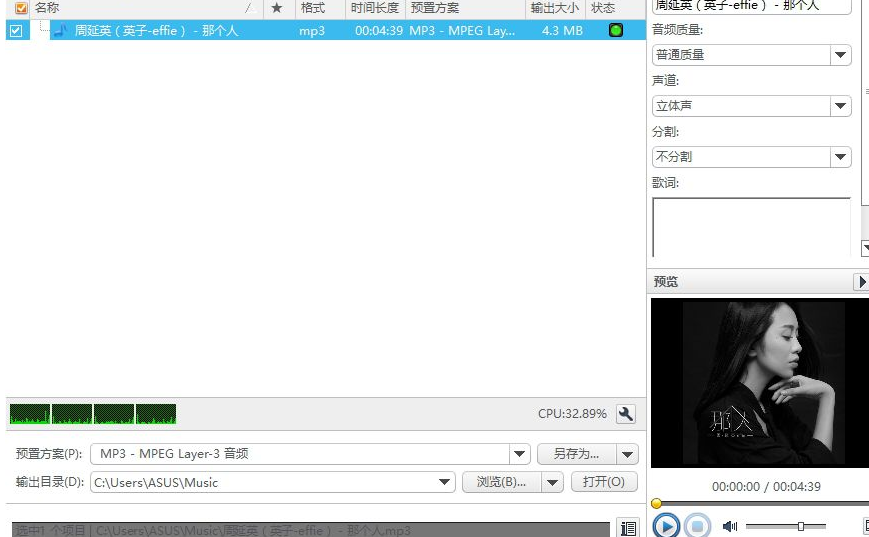Click the MP3 - MPEG Lay... preset cell
Image resolution: width=869 pixels, height=537 pixels.
[x=462, y=31]
